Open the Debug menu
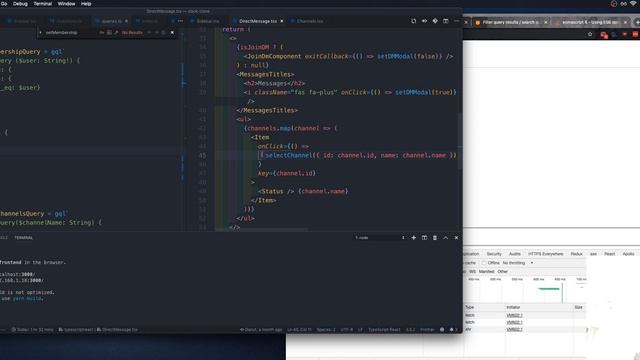This screenshot has height=360, width=640. coord(20,4)
